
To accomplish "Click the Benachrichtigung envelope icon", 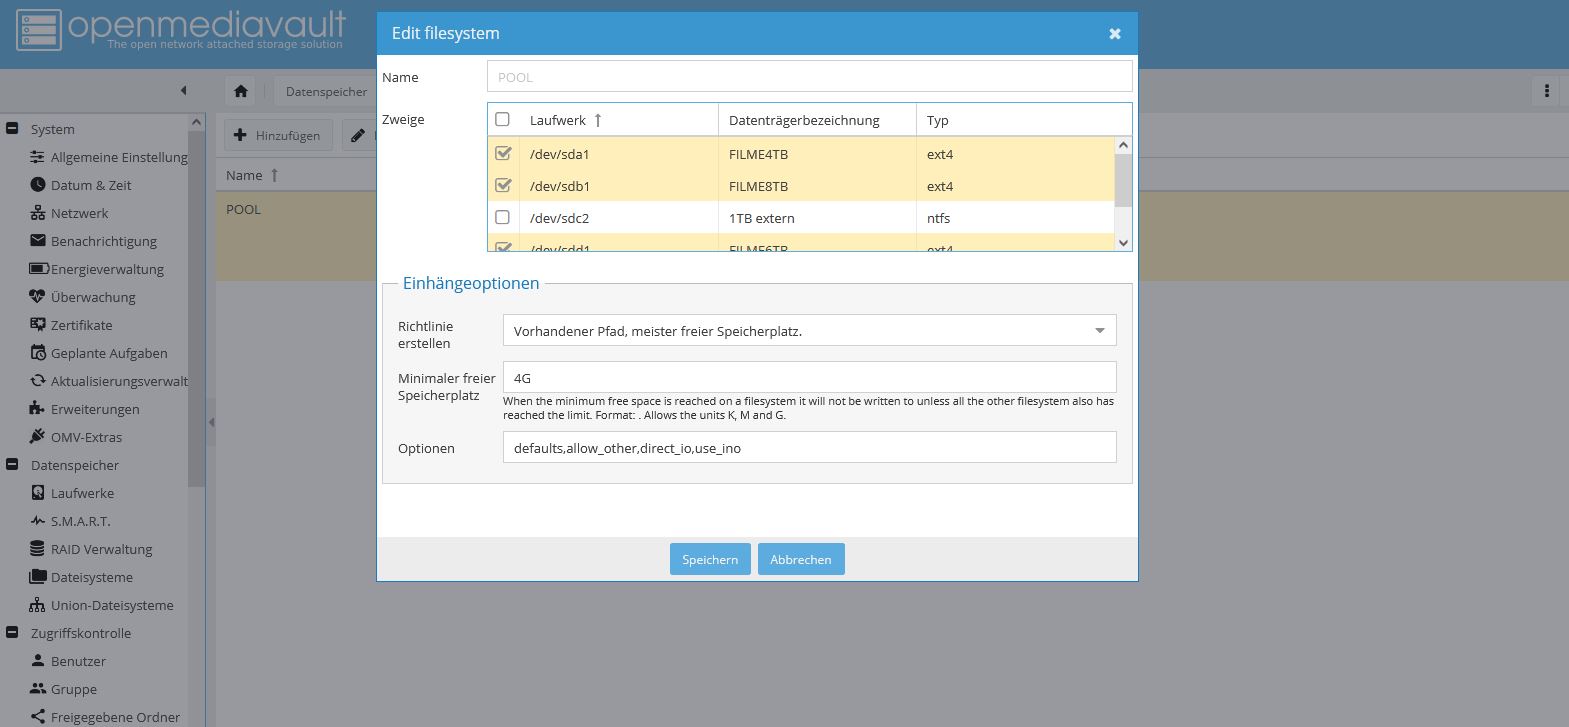I will coord(38,241).
